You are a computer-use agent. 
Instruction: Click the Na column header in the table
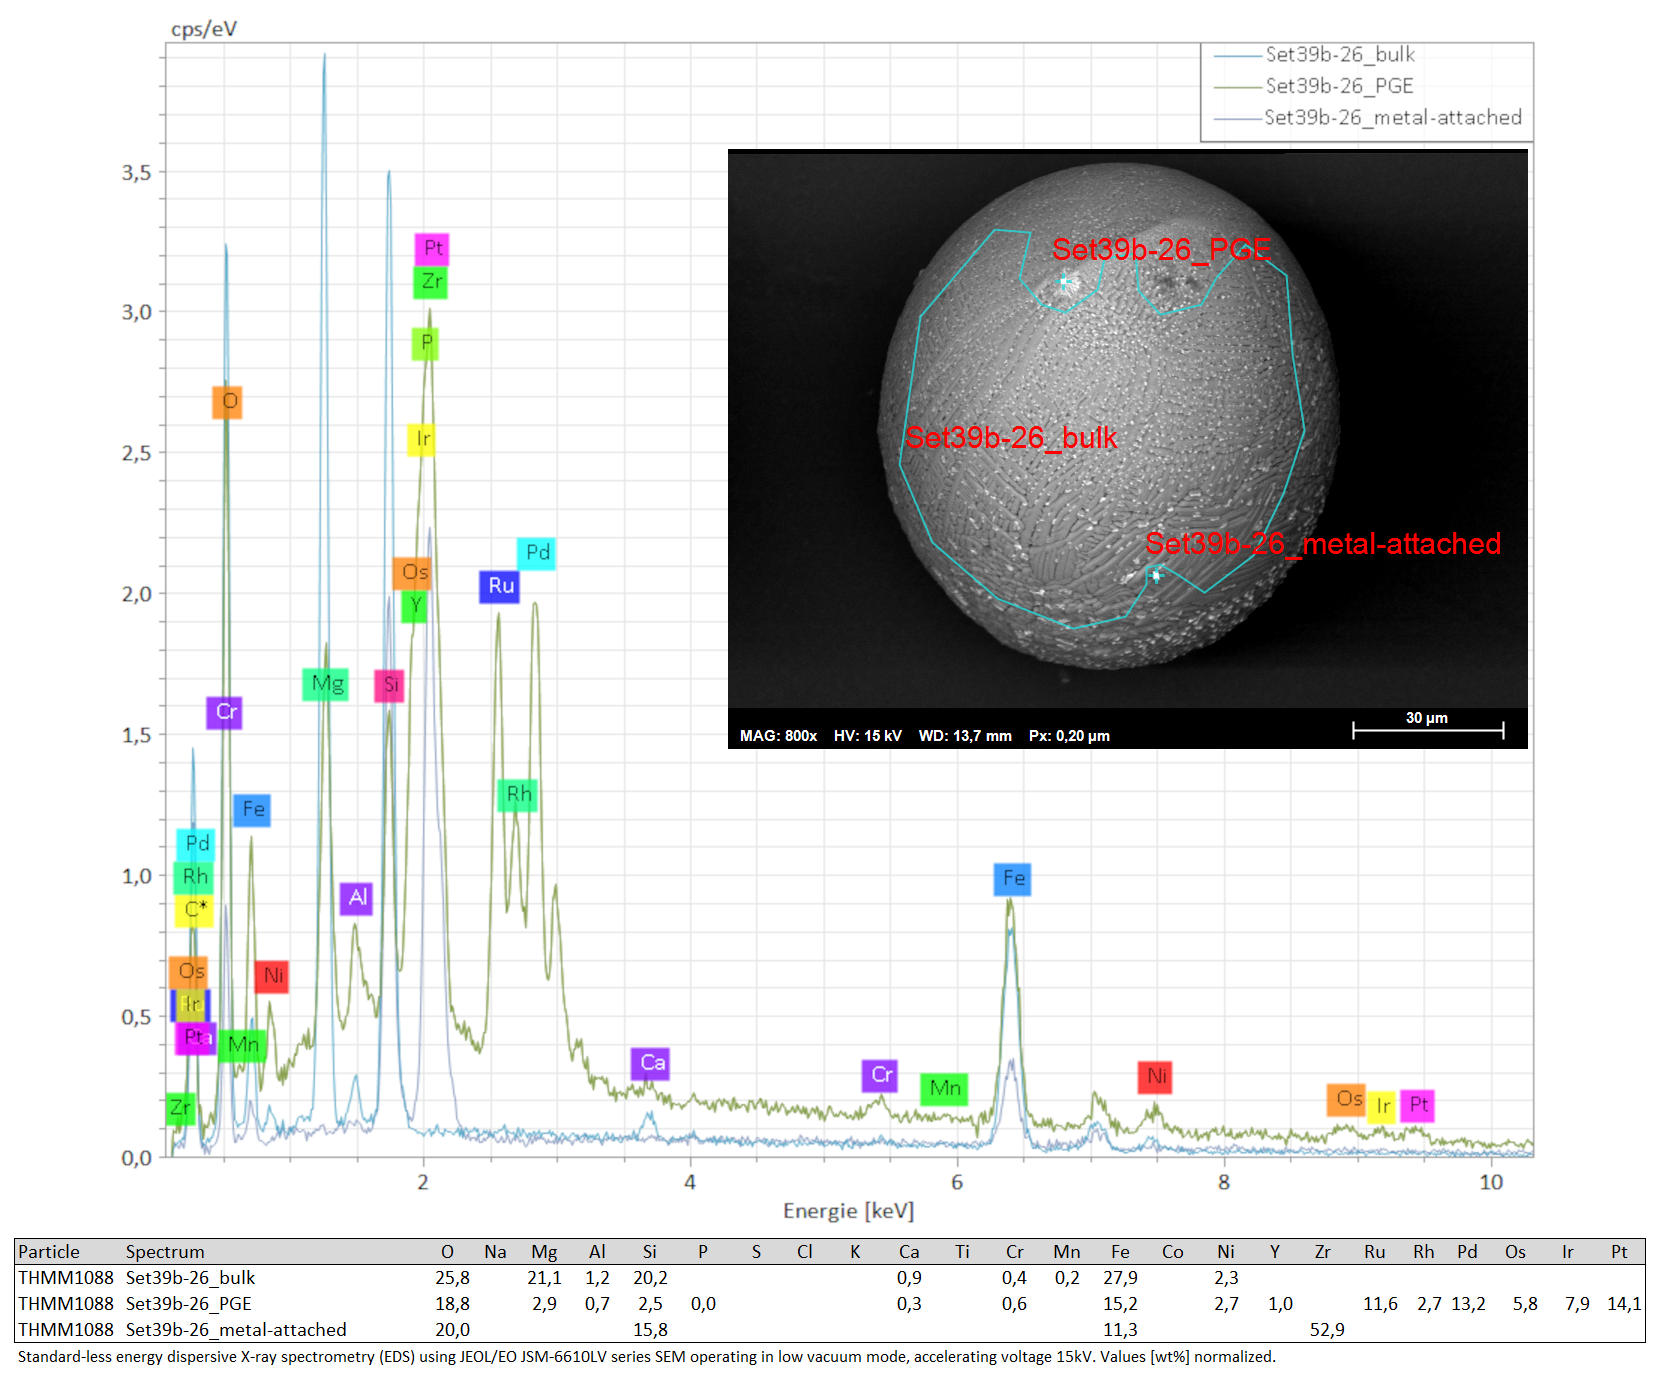(495, 1252)
